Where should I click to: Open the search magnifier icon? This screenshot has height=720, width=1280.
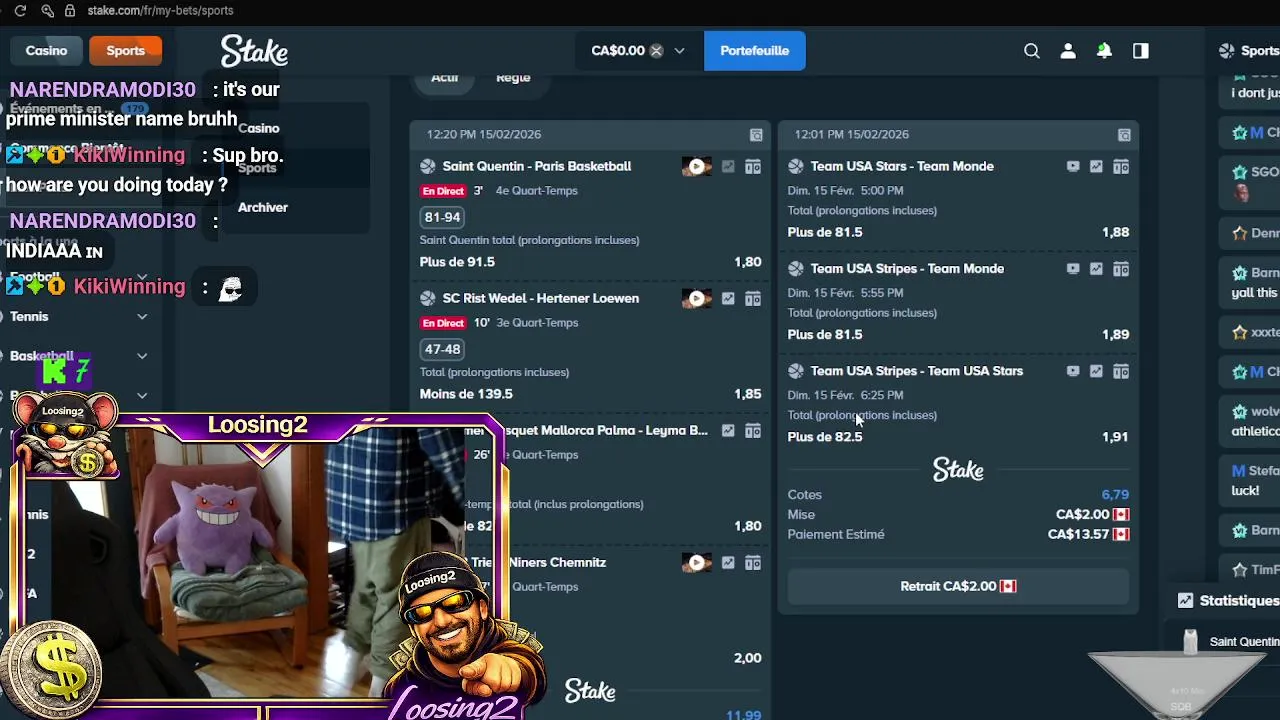tap(1032, 51)
